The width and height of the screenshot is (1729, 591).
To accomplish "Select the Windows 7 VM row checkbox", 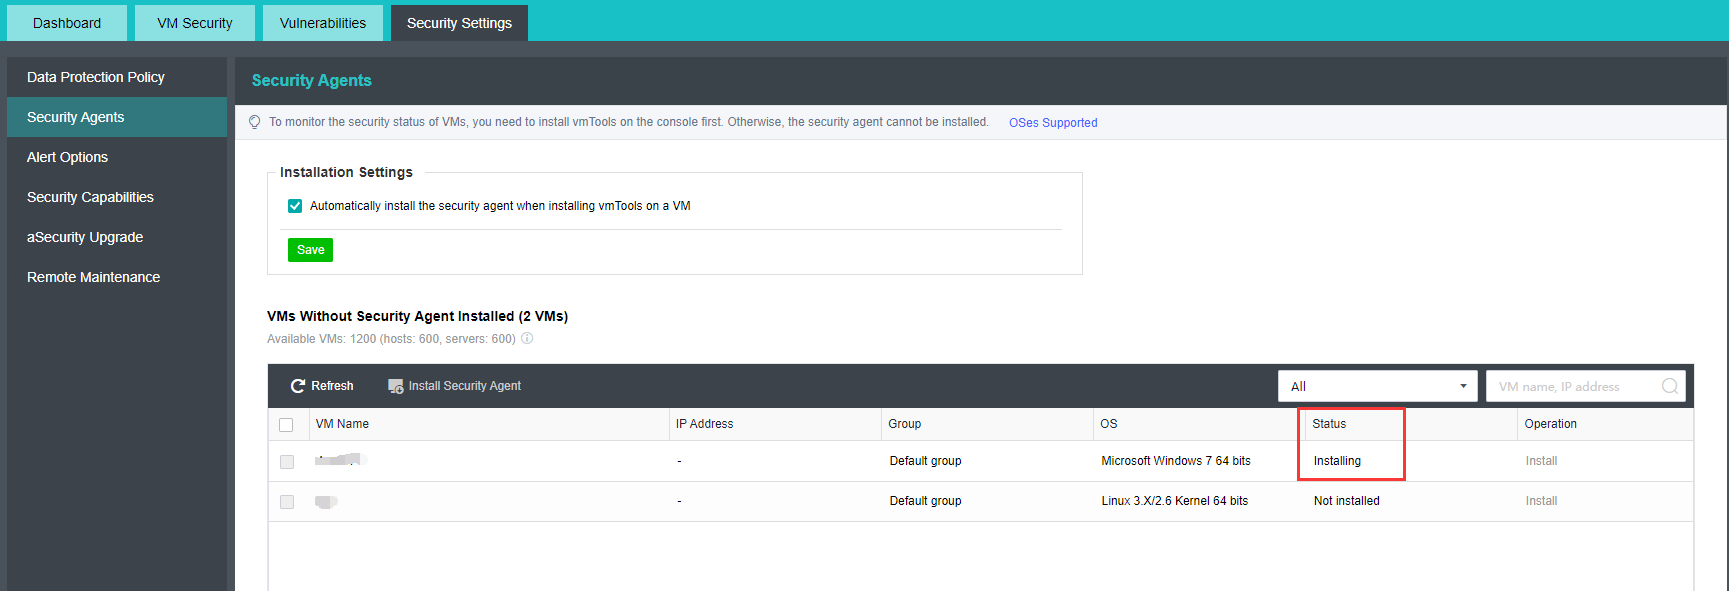I will point(287,462).
